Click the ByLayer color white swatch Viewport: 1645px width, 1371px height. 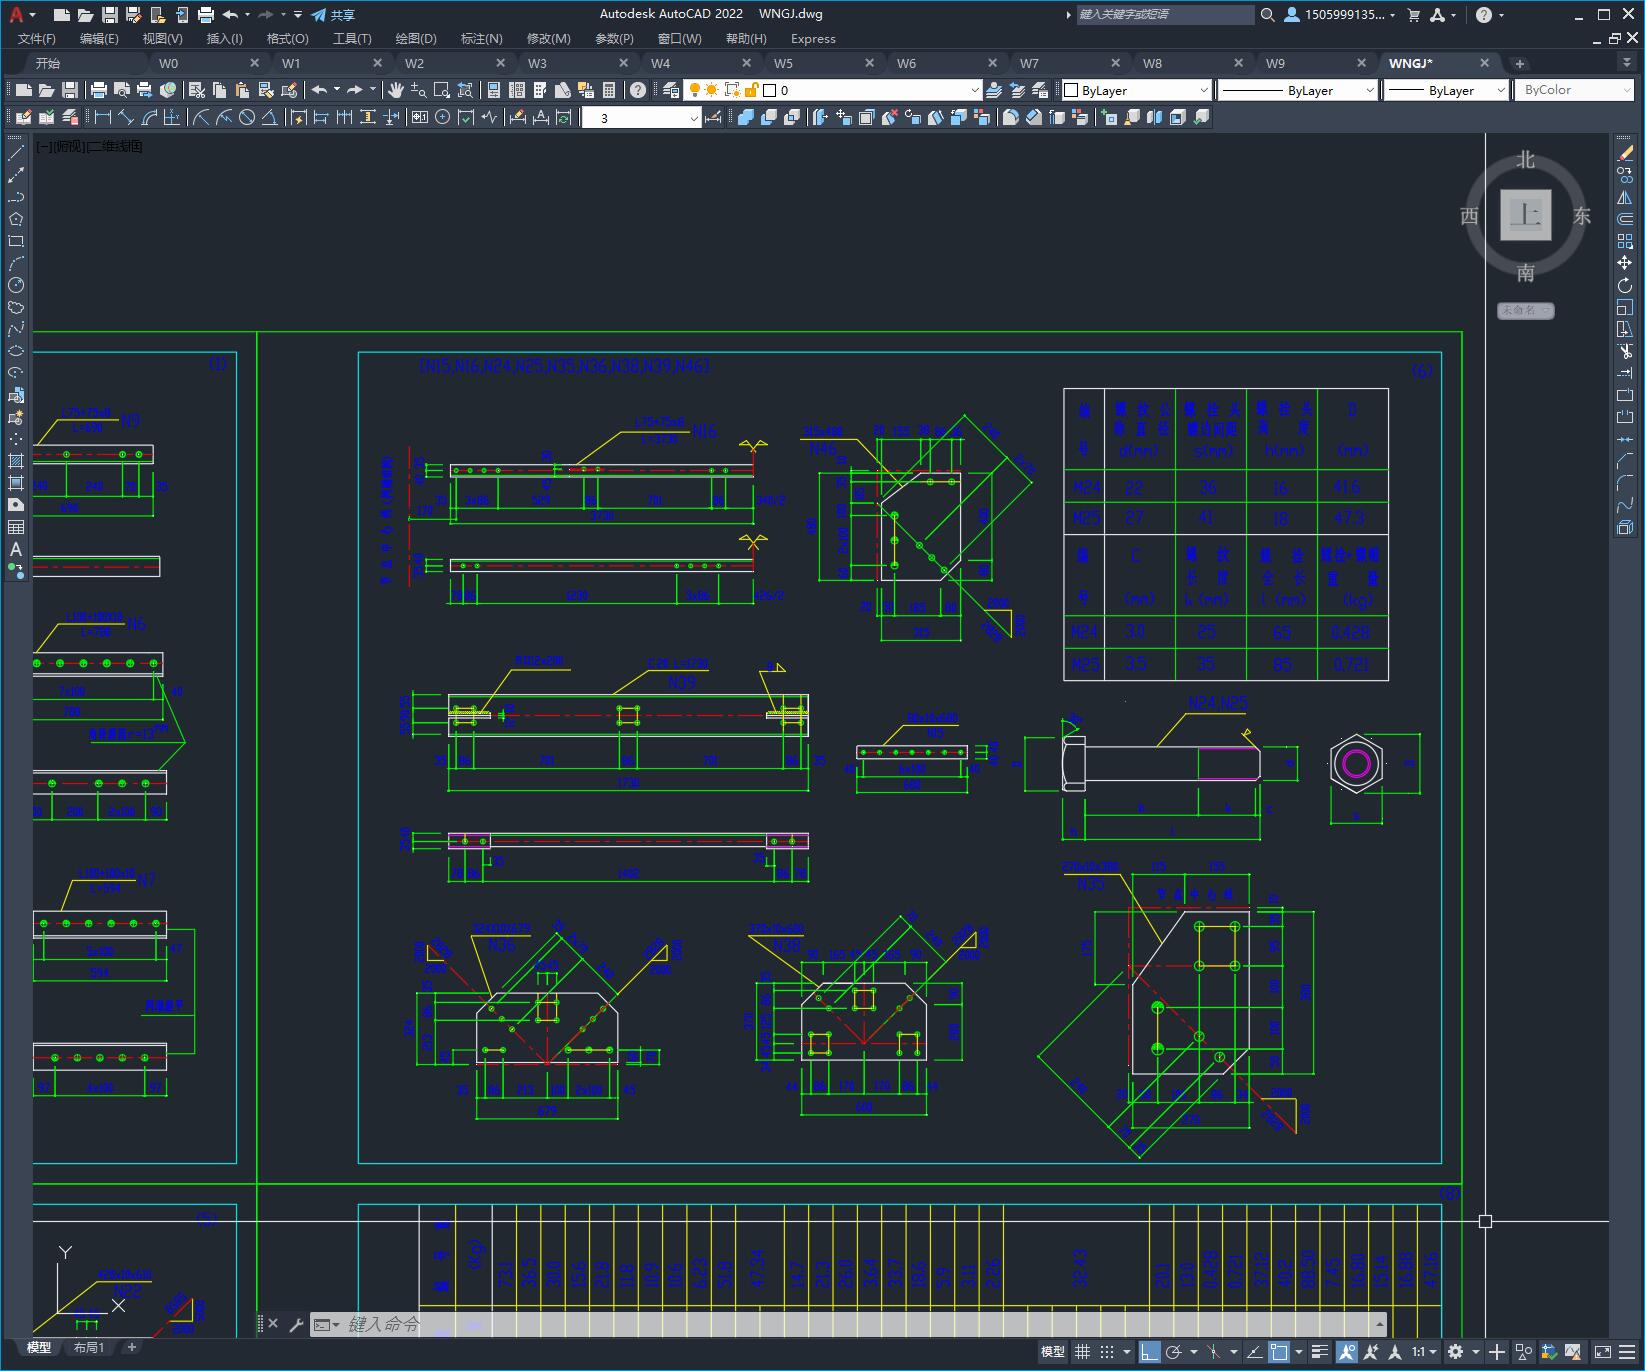pos(1071,90)
